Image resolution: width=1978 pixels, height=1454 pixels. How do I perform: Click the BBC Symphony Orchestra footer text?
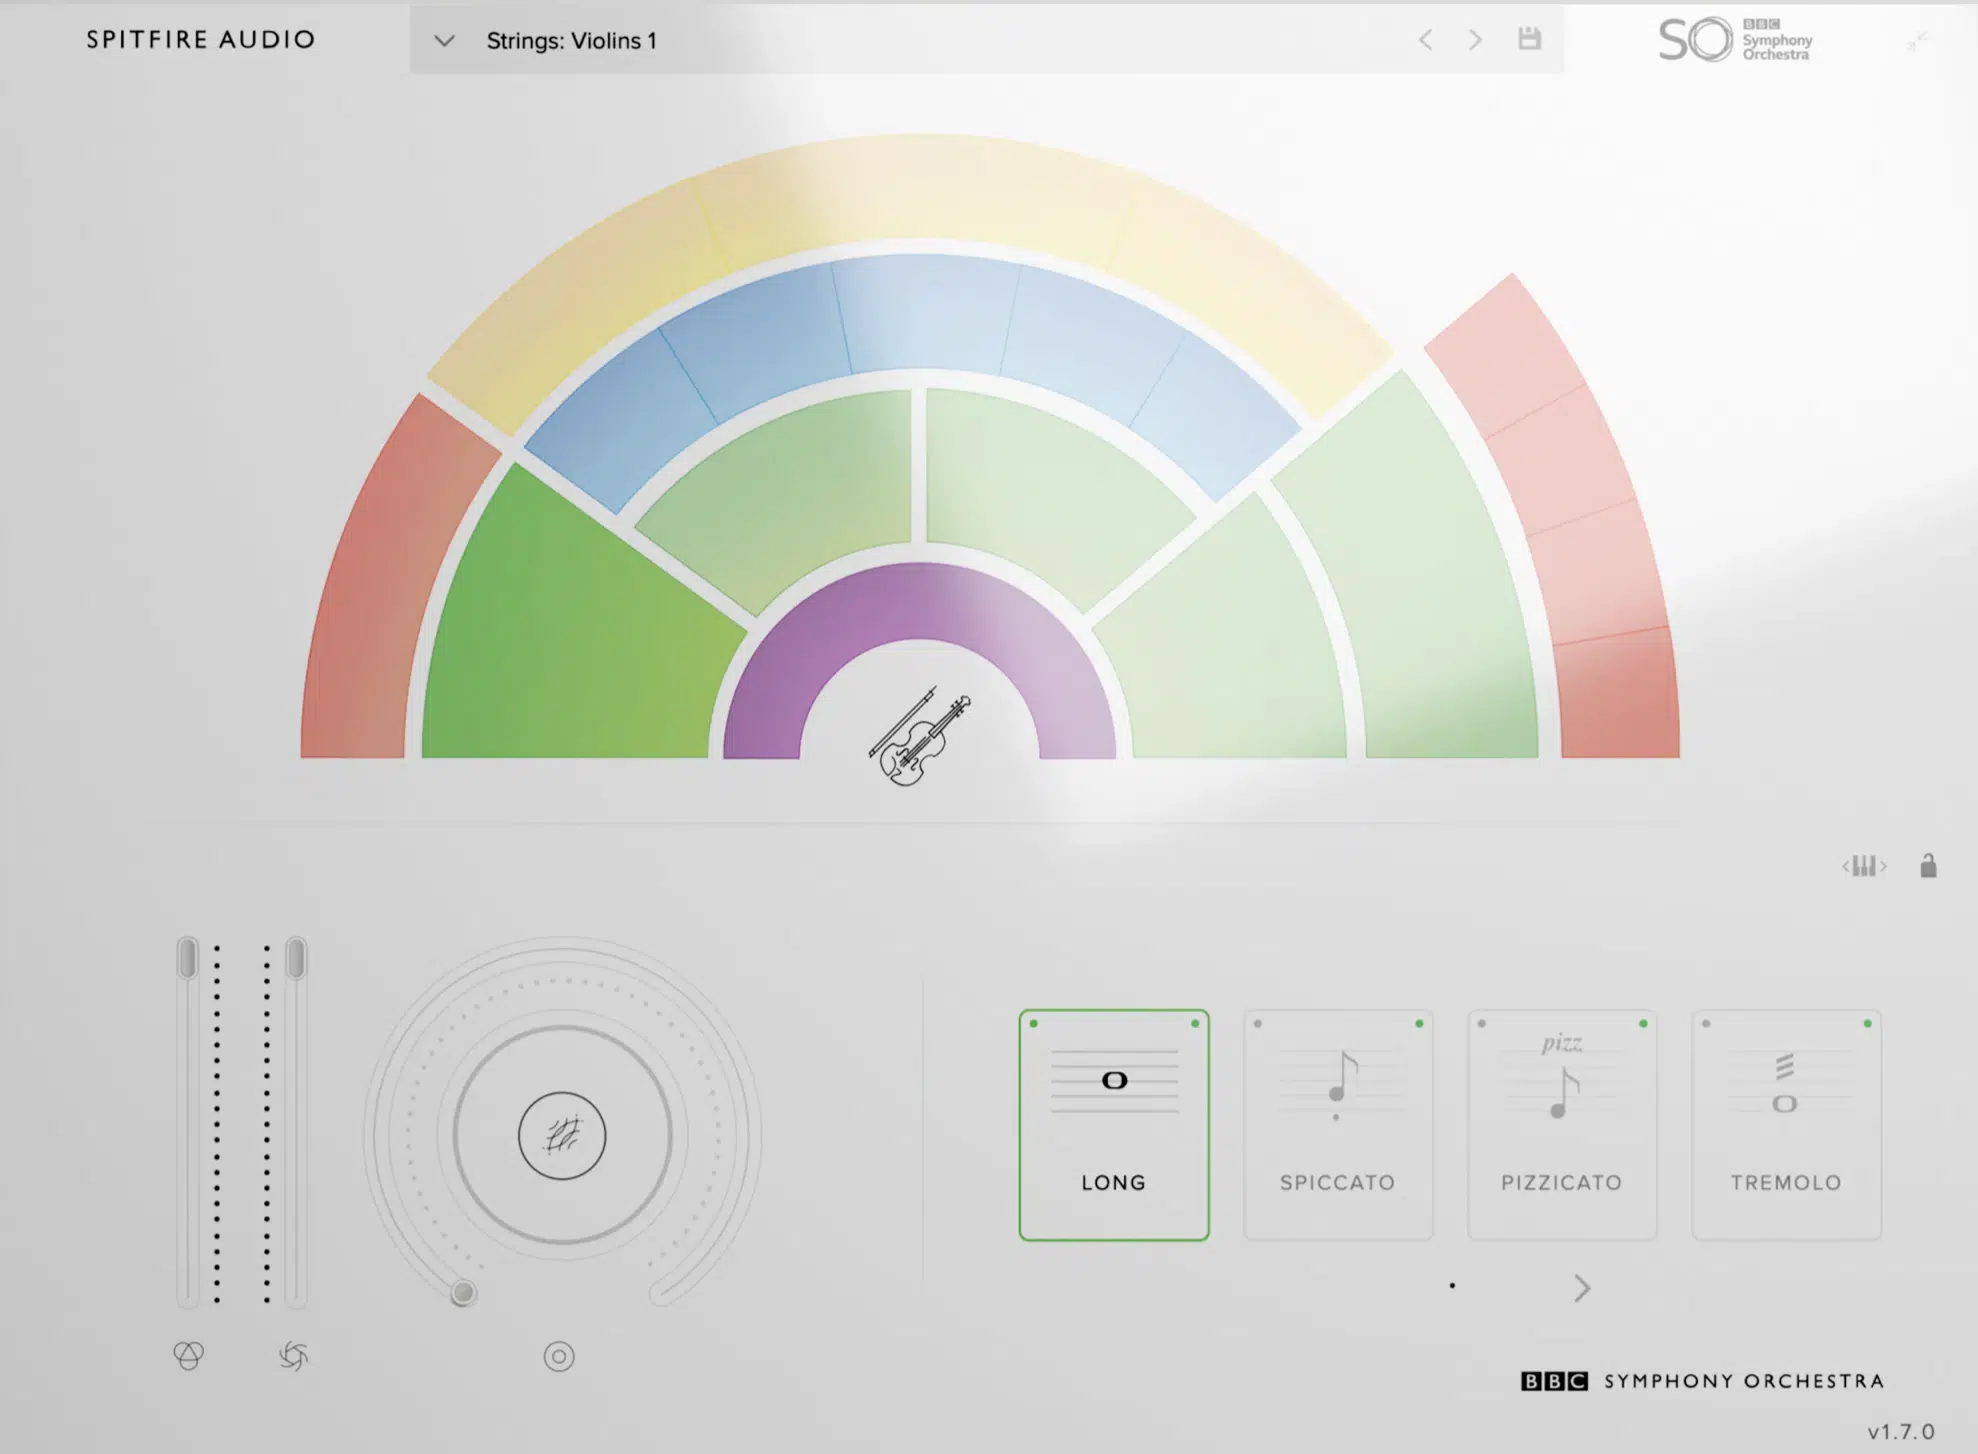point(1703,1381)
